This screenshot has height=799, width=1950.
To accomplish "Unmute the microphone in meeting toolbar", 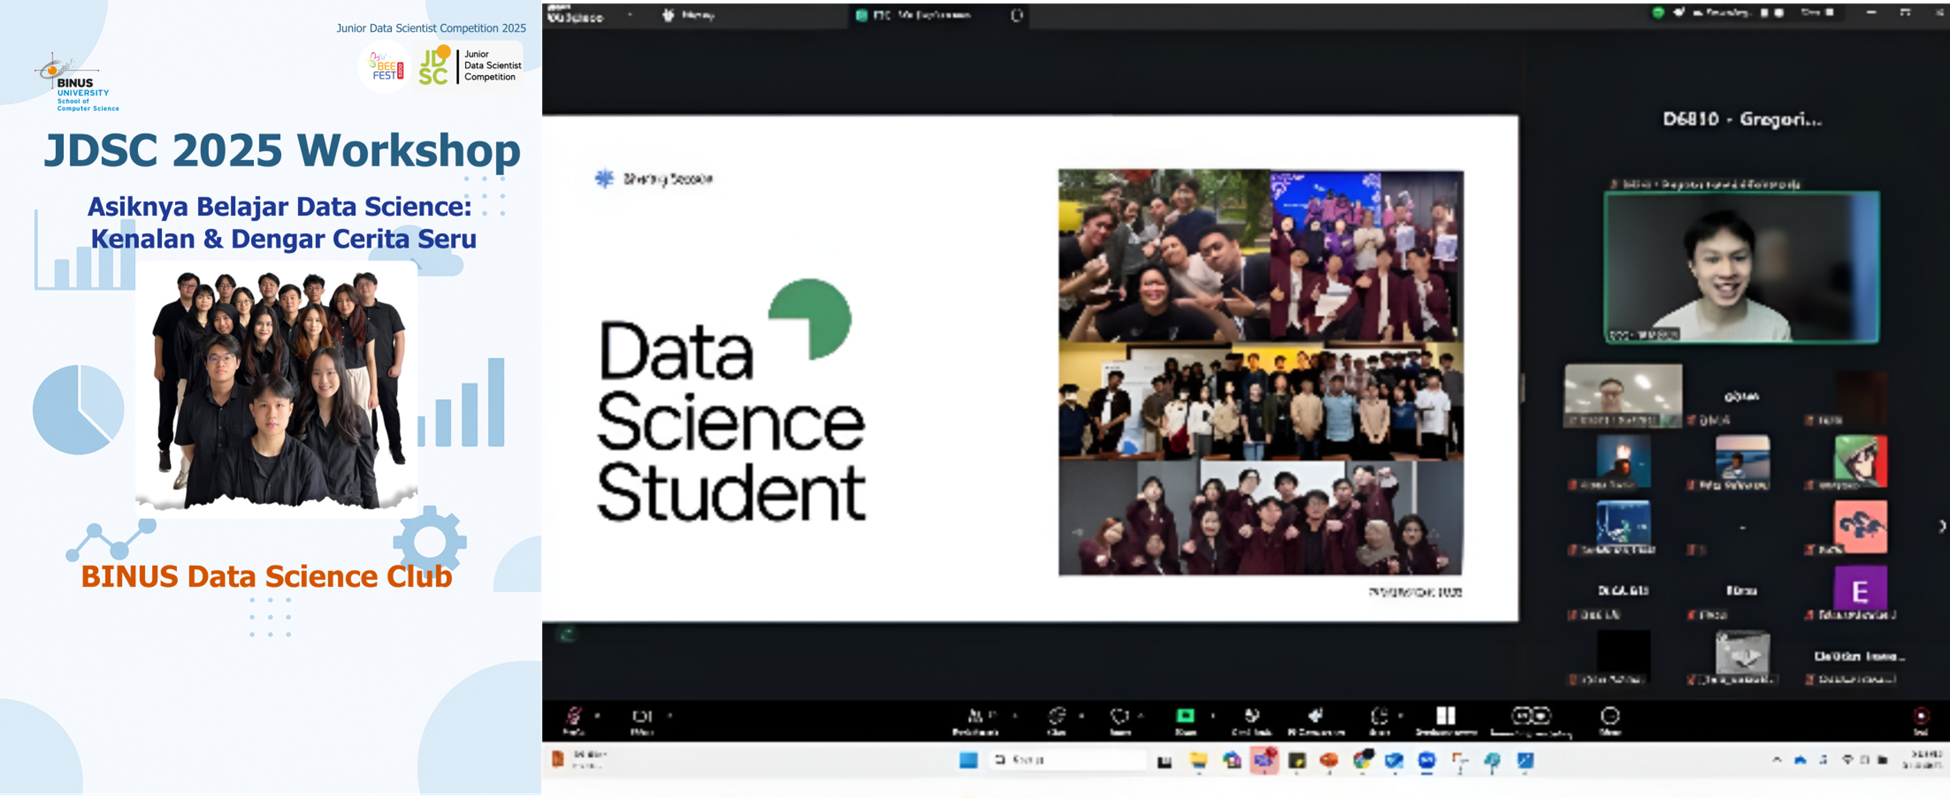I will tap(574, 716).
